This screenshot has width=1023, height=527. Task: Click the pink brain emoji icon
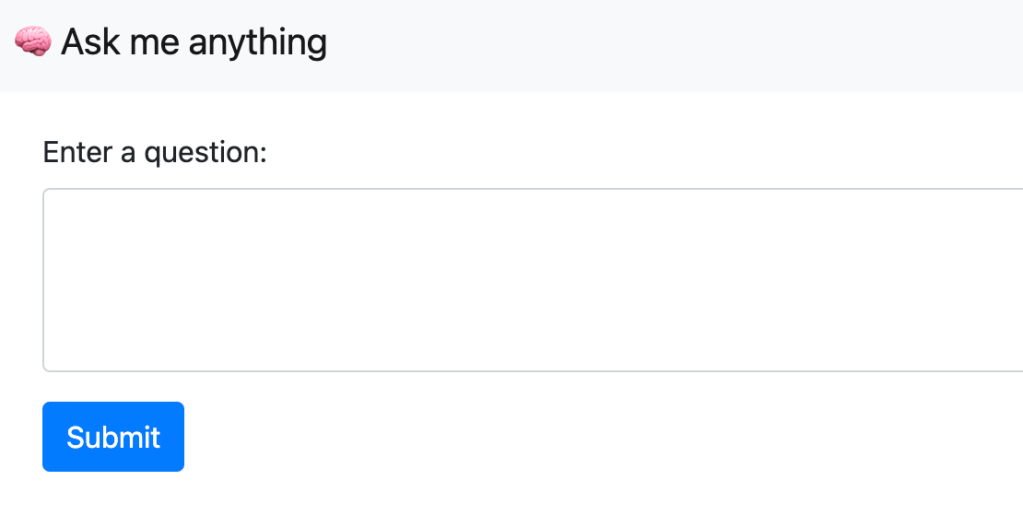[33, 42]
